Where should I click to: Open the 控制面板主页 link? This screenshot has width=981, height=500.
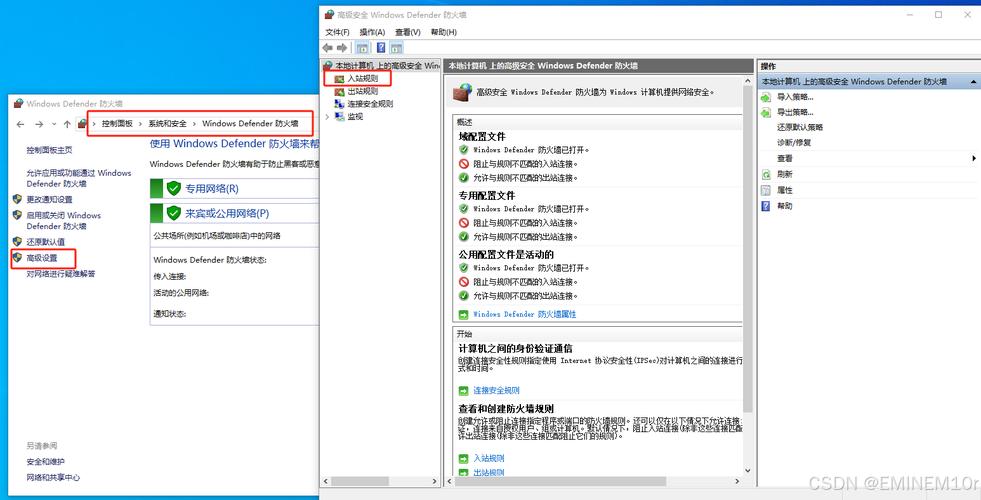tap(49, 150)
